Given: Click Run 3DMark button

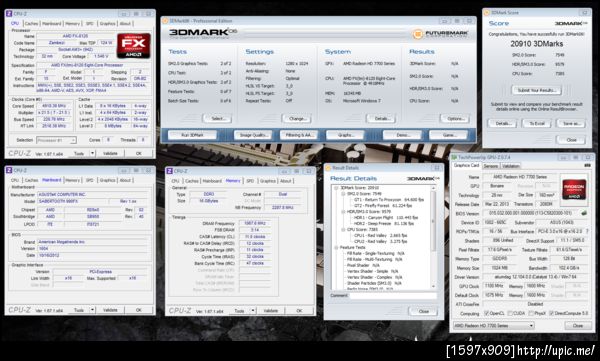Looking at the screenshot, I should 192,135.
